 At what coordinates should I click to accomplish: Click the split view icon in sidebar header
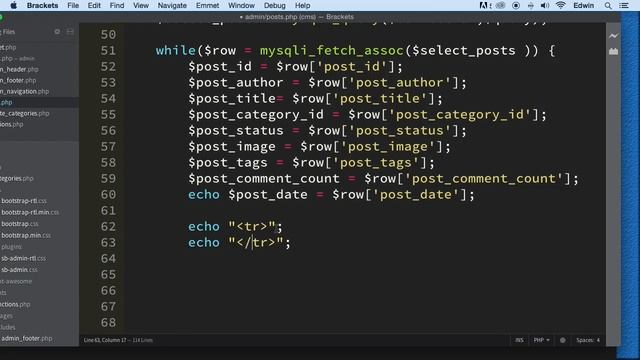pos(70,31)
